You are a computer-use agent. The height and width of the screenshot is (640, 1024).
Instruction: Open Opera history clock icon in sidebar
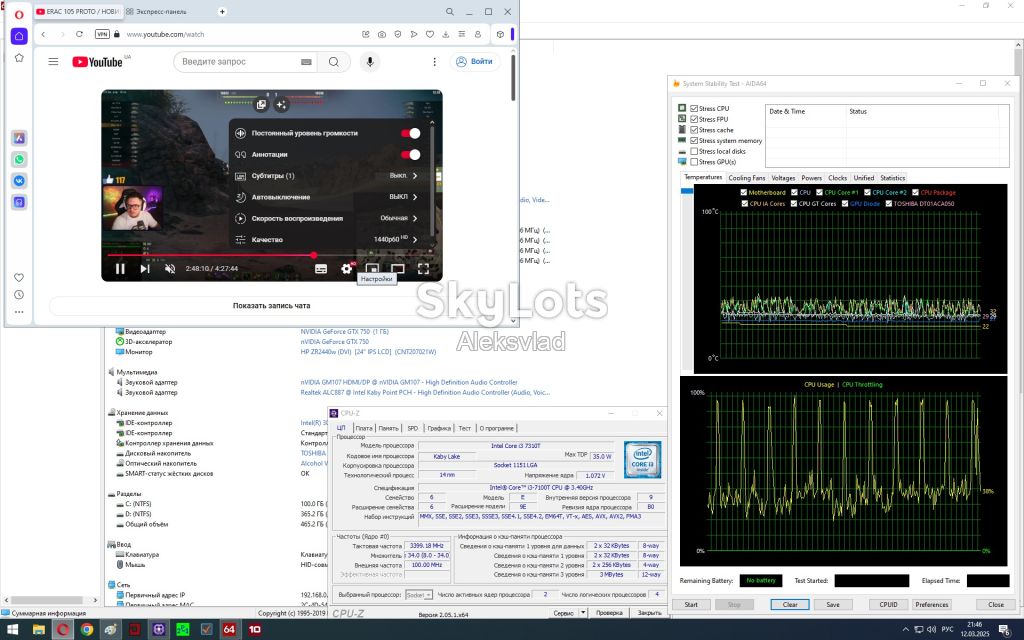pyautogui.click(x=19, y=295)
